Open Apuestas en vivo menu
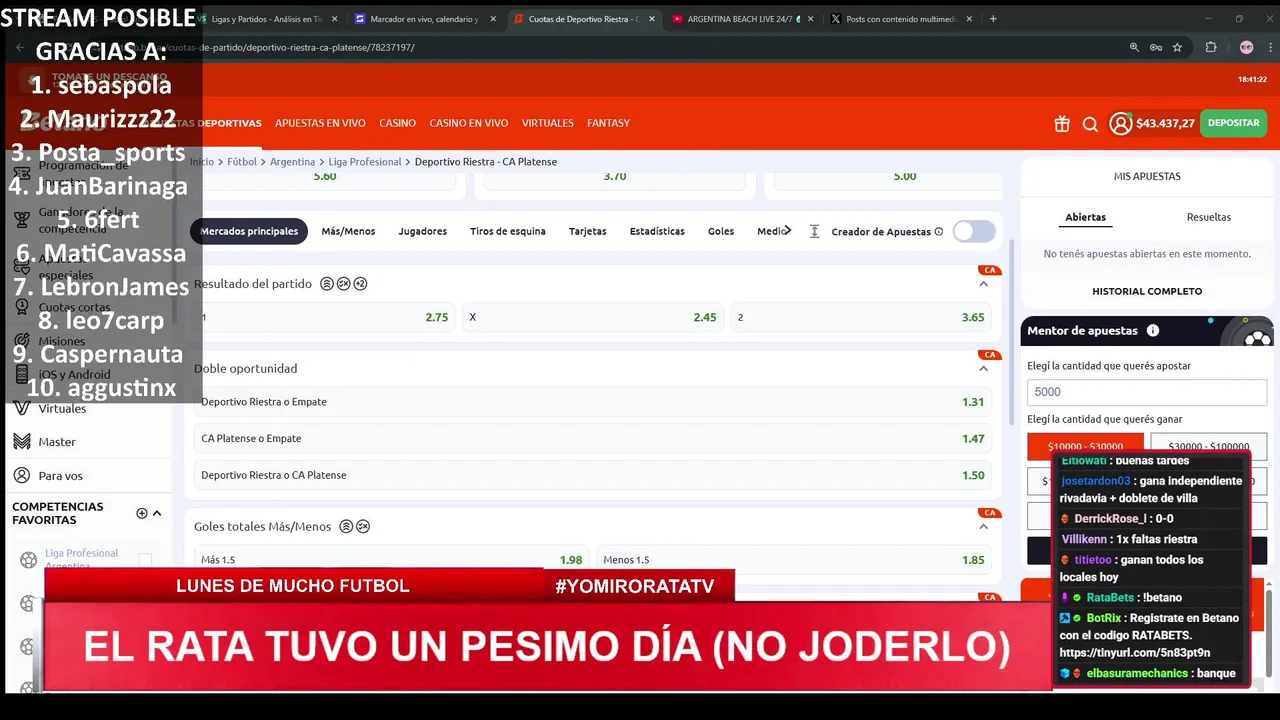 point(320,123)
